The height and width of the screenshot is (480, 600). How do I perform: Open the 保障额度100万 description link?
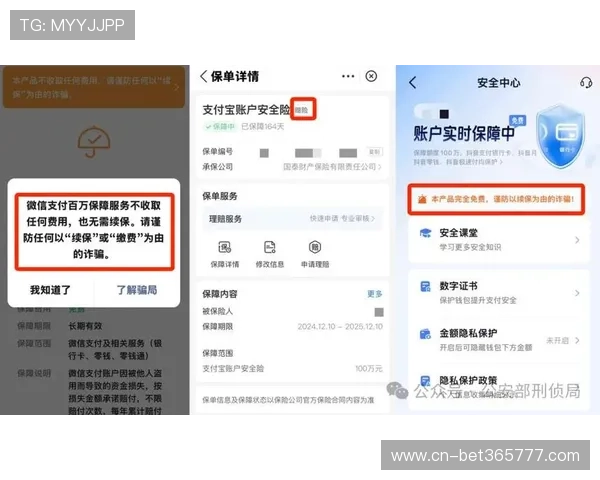pyautogui.click(x=475, y=157)
